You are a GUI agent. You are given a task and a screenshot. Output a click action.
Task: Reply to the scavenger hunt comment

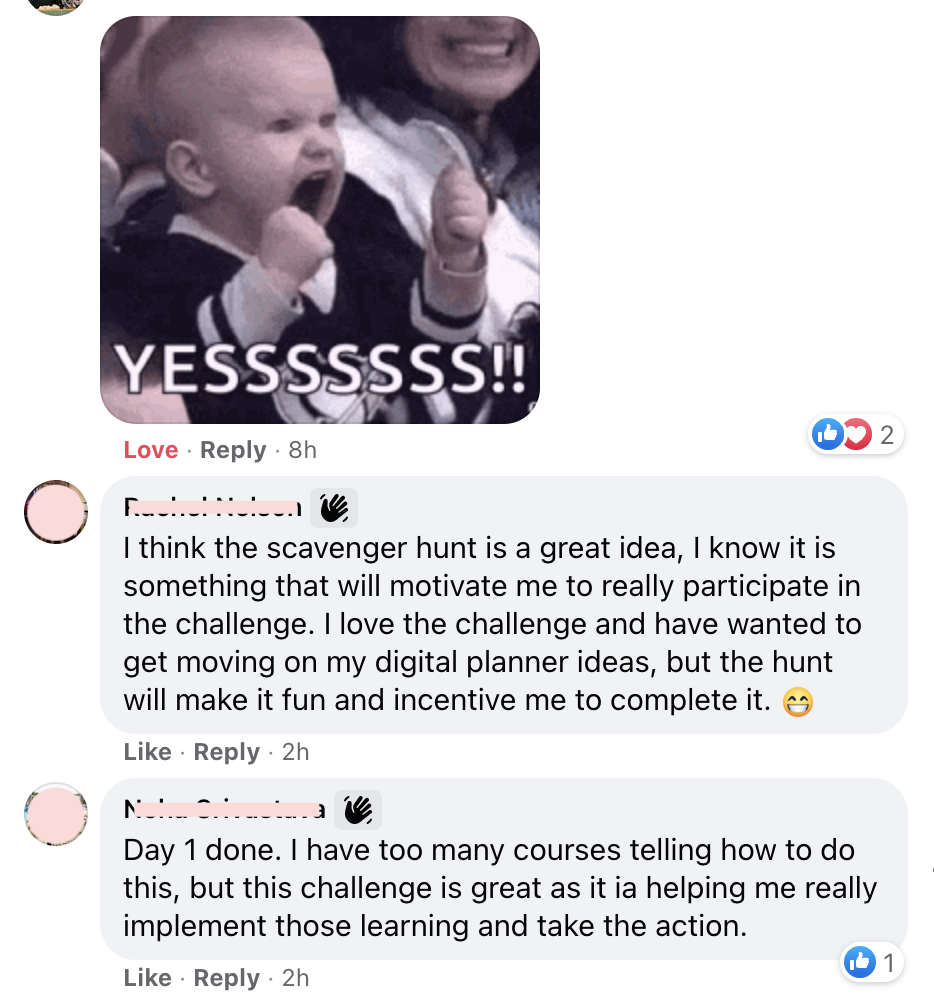point(226,752)
